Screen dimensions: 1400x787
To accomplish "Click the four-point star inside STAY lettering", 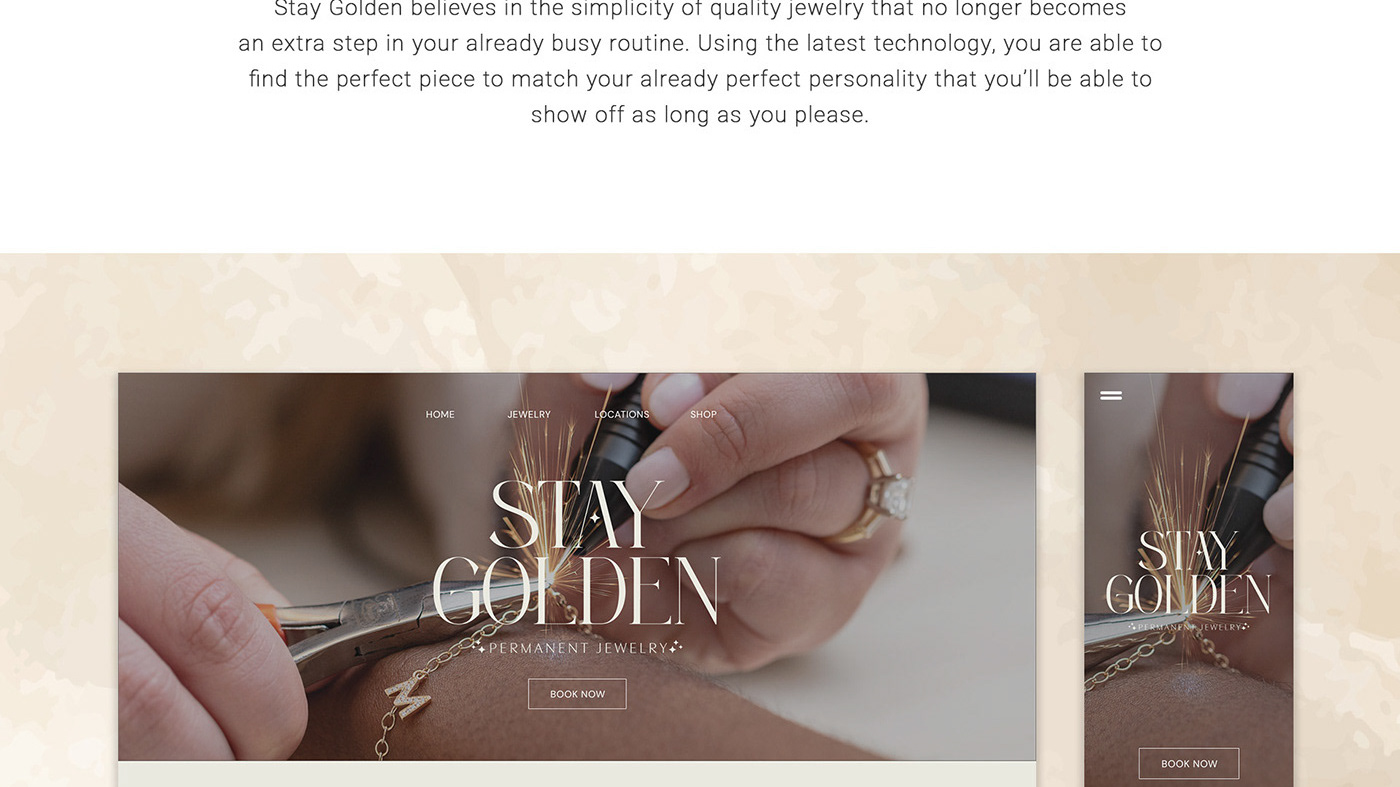I will (x=594, y=518).
